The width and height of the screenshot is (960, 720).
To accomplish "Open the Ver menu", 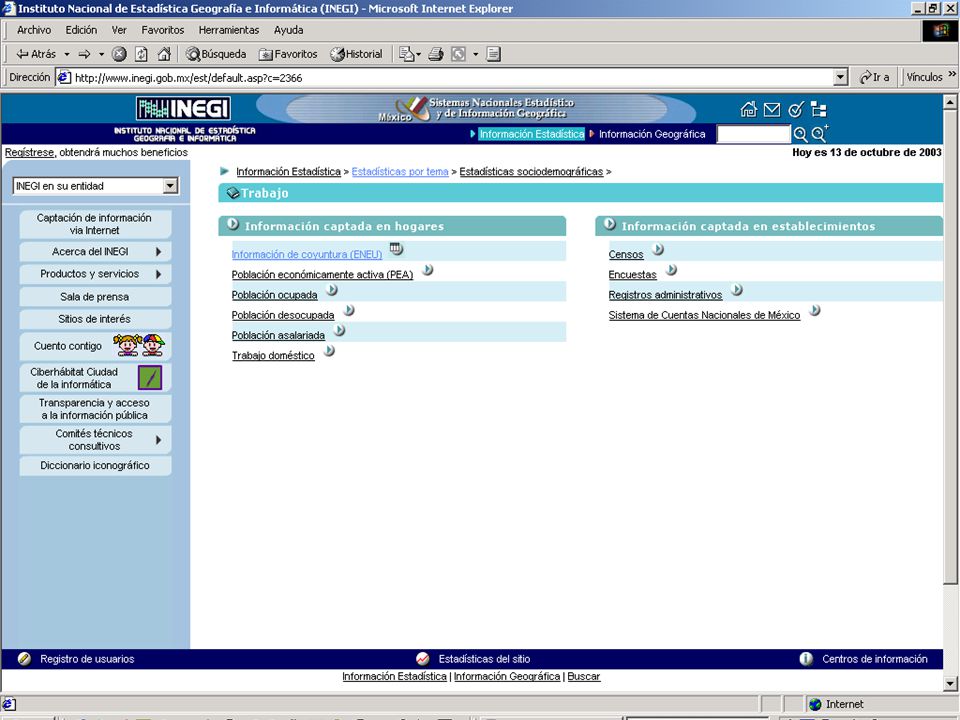I will (119, 30).
